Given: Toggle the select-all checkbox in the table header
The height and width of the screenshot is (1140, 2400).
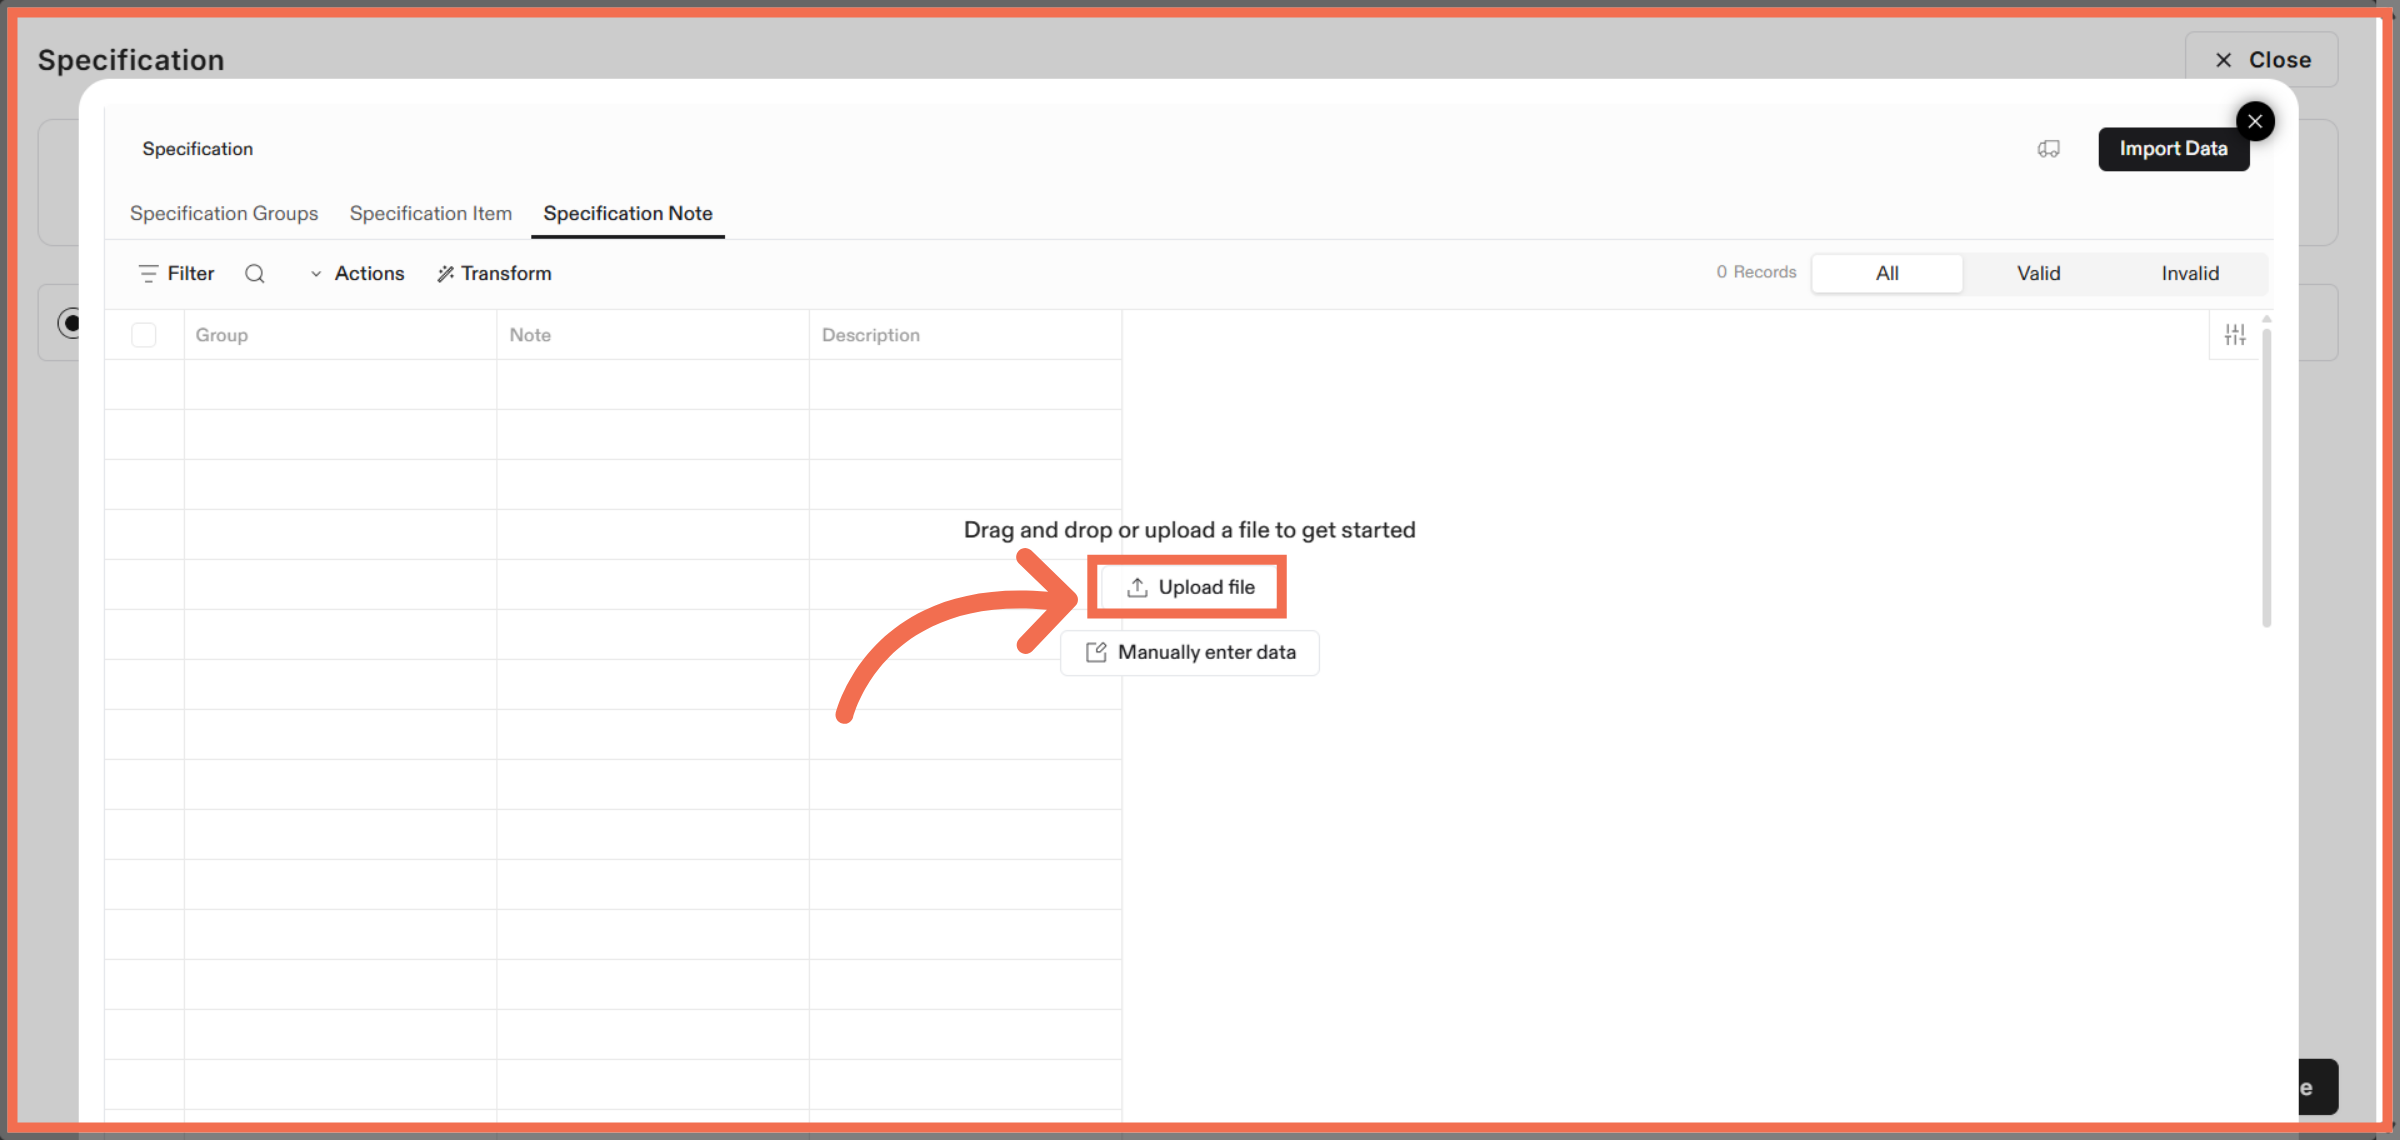Looking at the screenshot, I should (144, 334).
